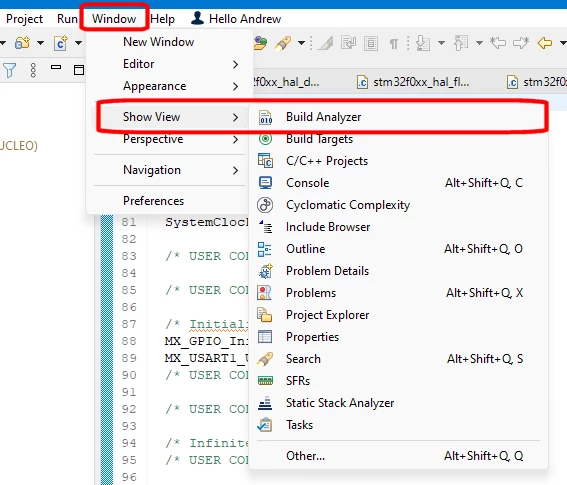Screen dimensions: 567x485
Task: Click the yellow back navigation arrow
Action: pyautogui.click(x=545, y=43)
